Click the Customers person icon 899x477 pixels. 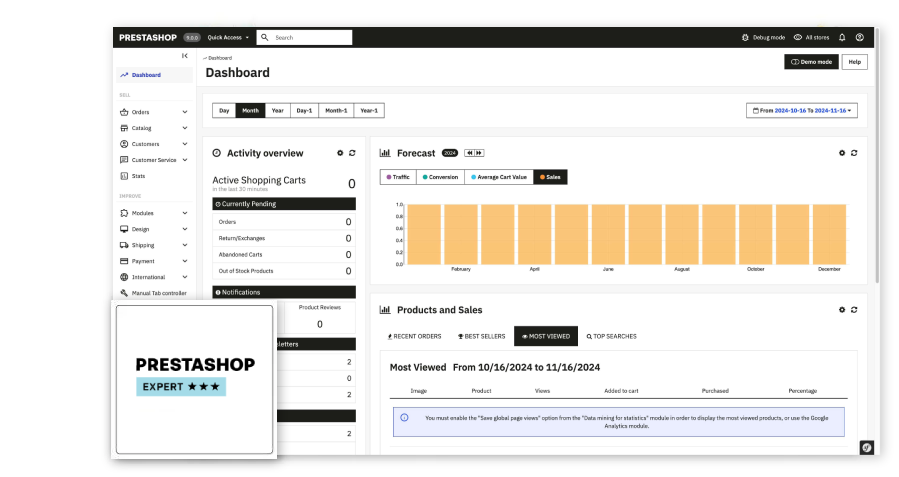click(124, 144)
